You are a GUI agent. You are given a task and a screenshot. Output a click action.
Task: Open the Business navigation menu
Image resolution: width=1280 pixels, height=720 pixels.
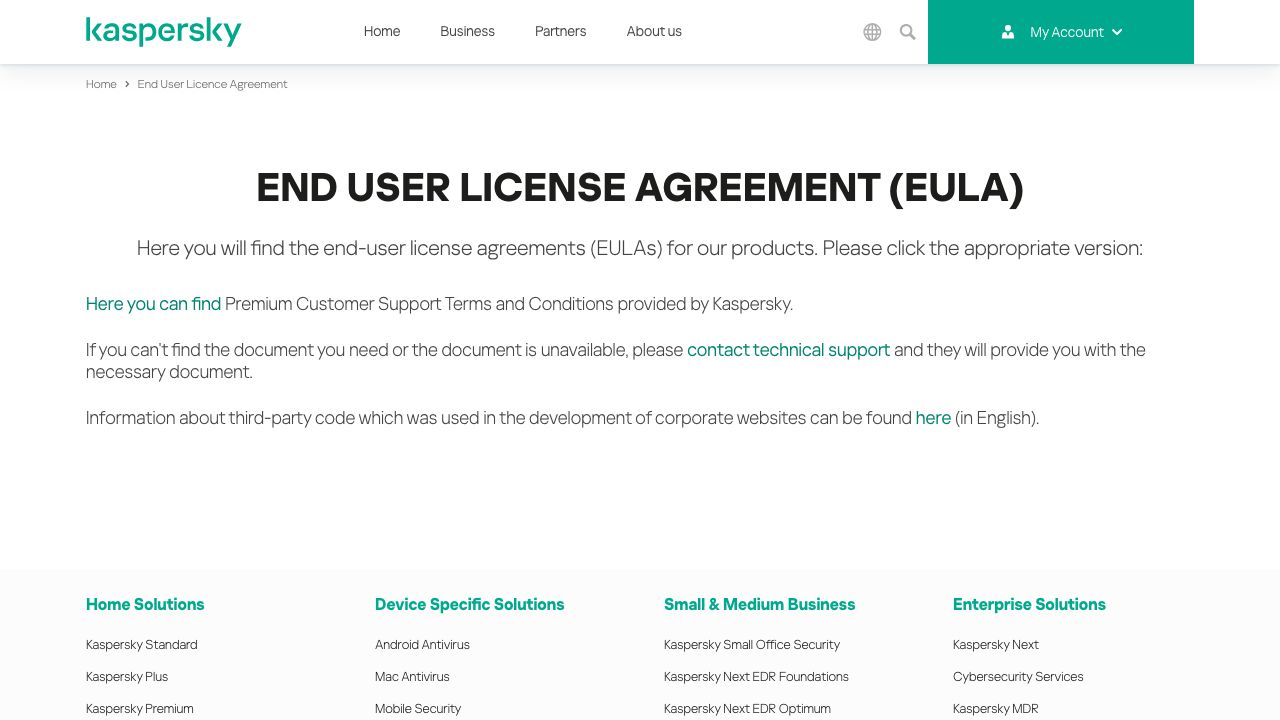pyautogui.click(x=467, y=31)
